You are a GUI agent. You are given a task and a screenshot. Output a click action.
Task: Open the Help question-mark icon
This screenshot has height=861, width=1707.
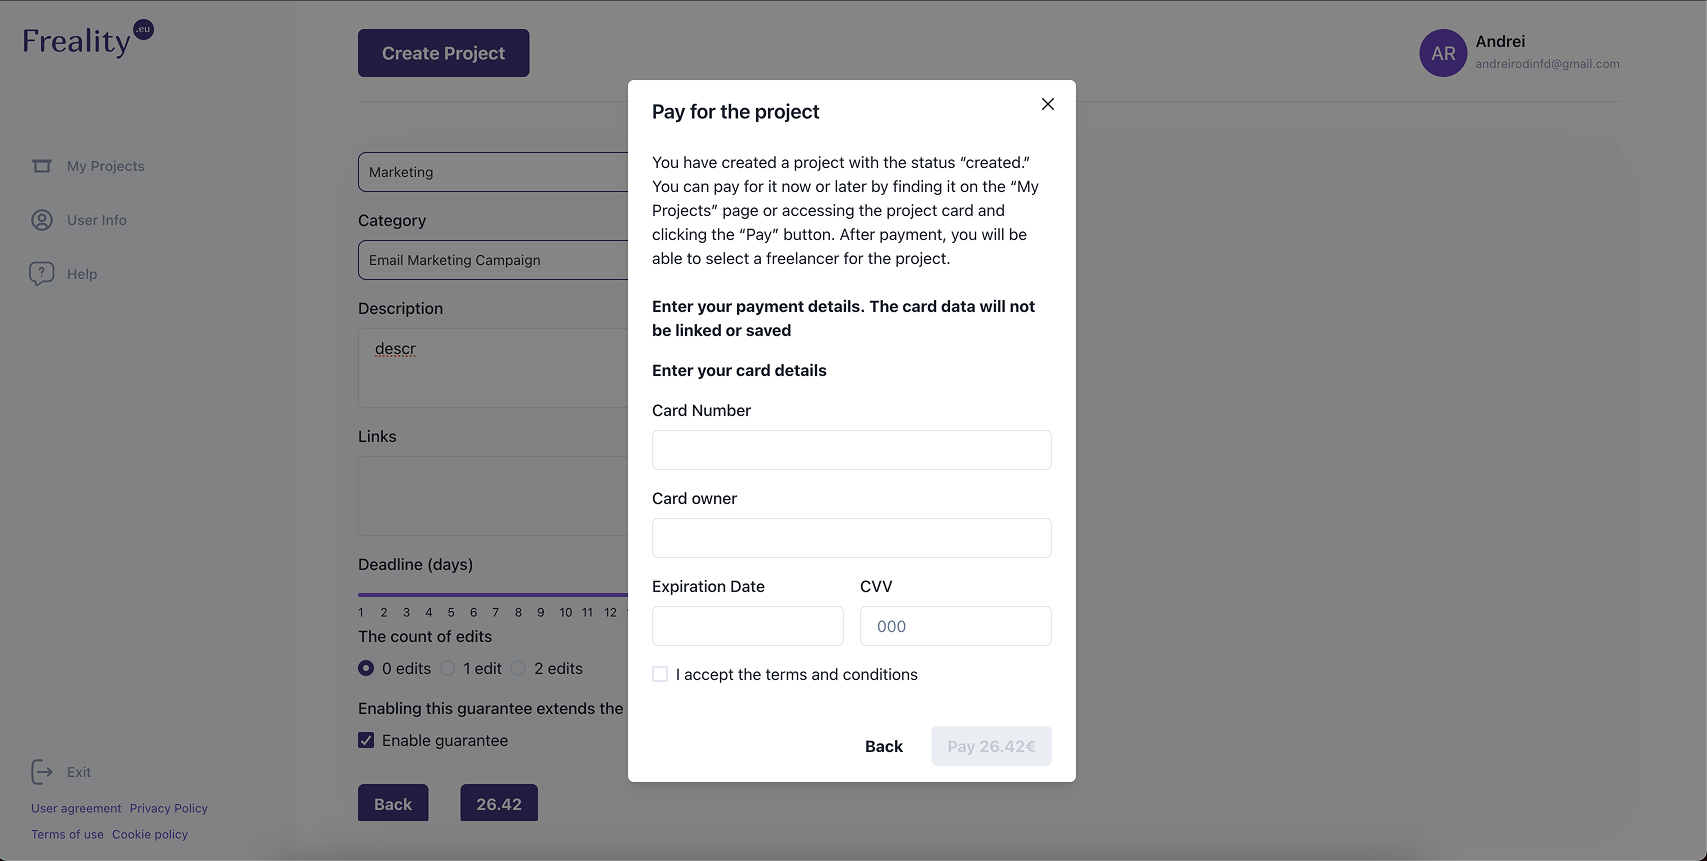(41, 273)
